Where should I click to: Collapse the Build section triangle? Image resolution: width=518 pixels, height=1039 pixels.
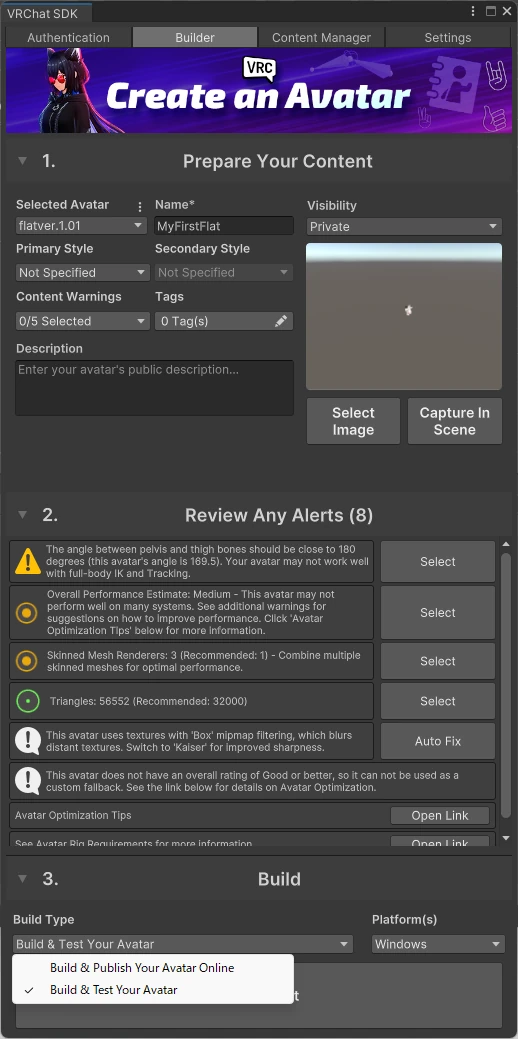tap(23, 879)
